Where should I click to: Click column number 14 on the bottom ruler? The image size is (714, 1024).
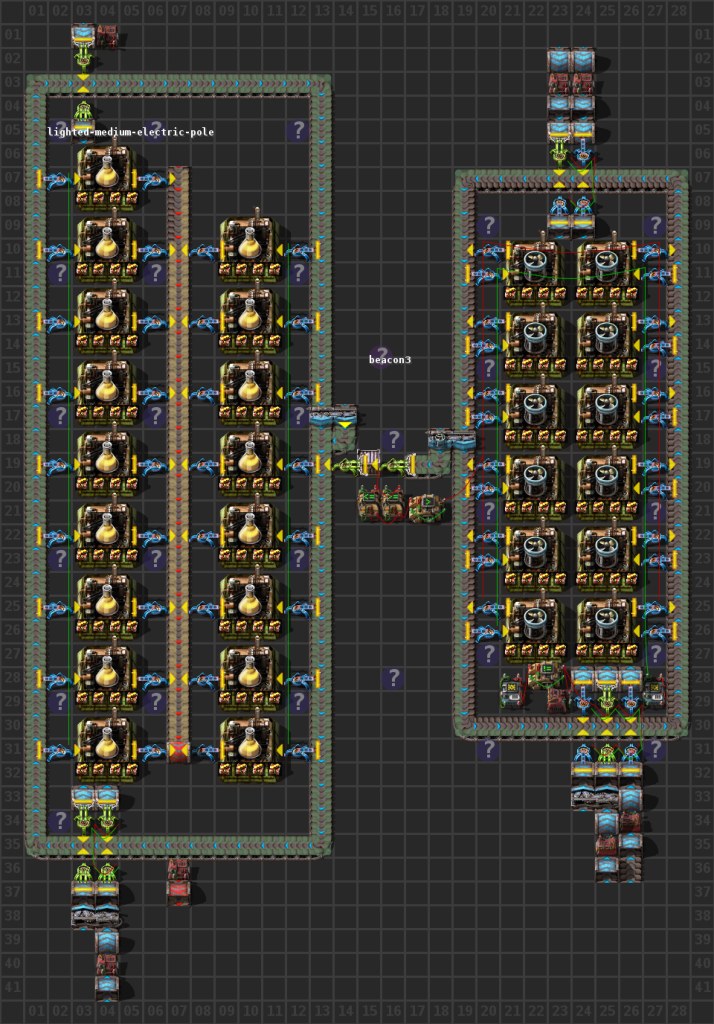click(x=345, y=1012)
